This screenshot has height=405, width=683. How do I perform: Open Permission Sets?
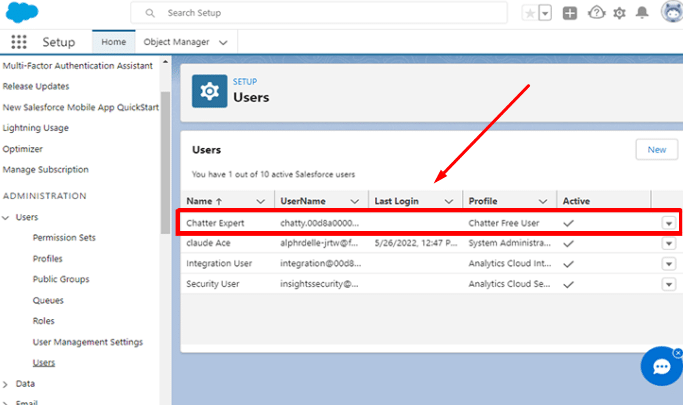pos(64,238)
